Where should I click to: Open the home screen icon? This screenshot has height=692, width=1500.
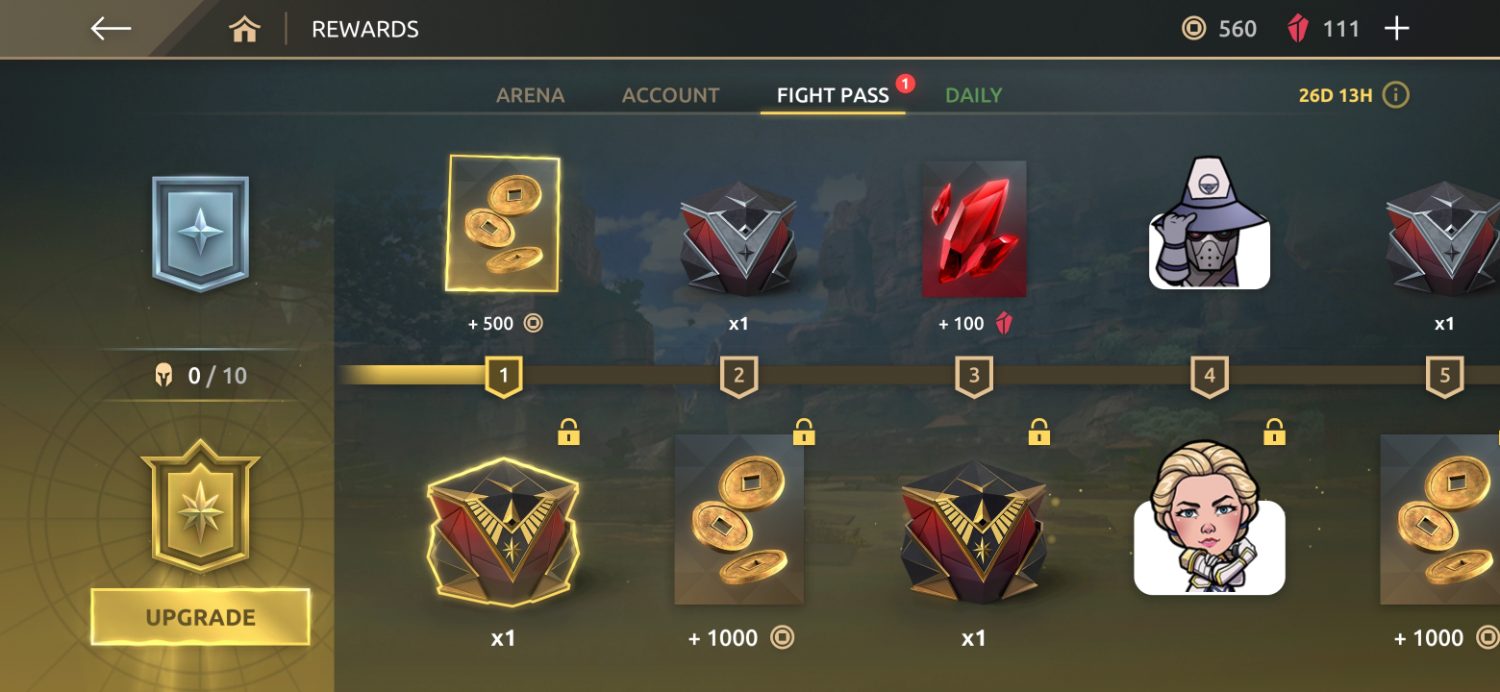click(x=244, y=29)
